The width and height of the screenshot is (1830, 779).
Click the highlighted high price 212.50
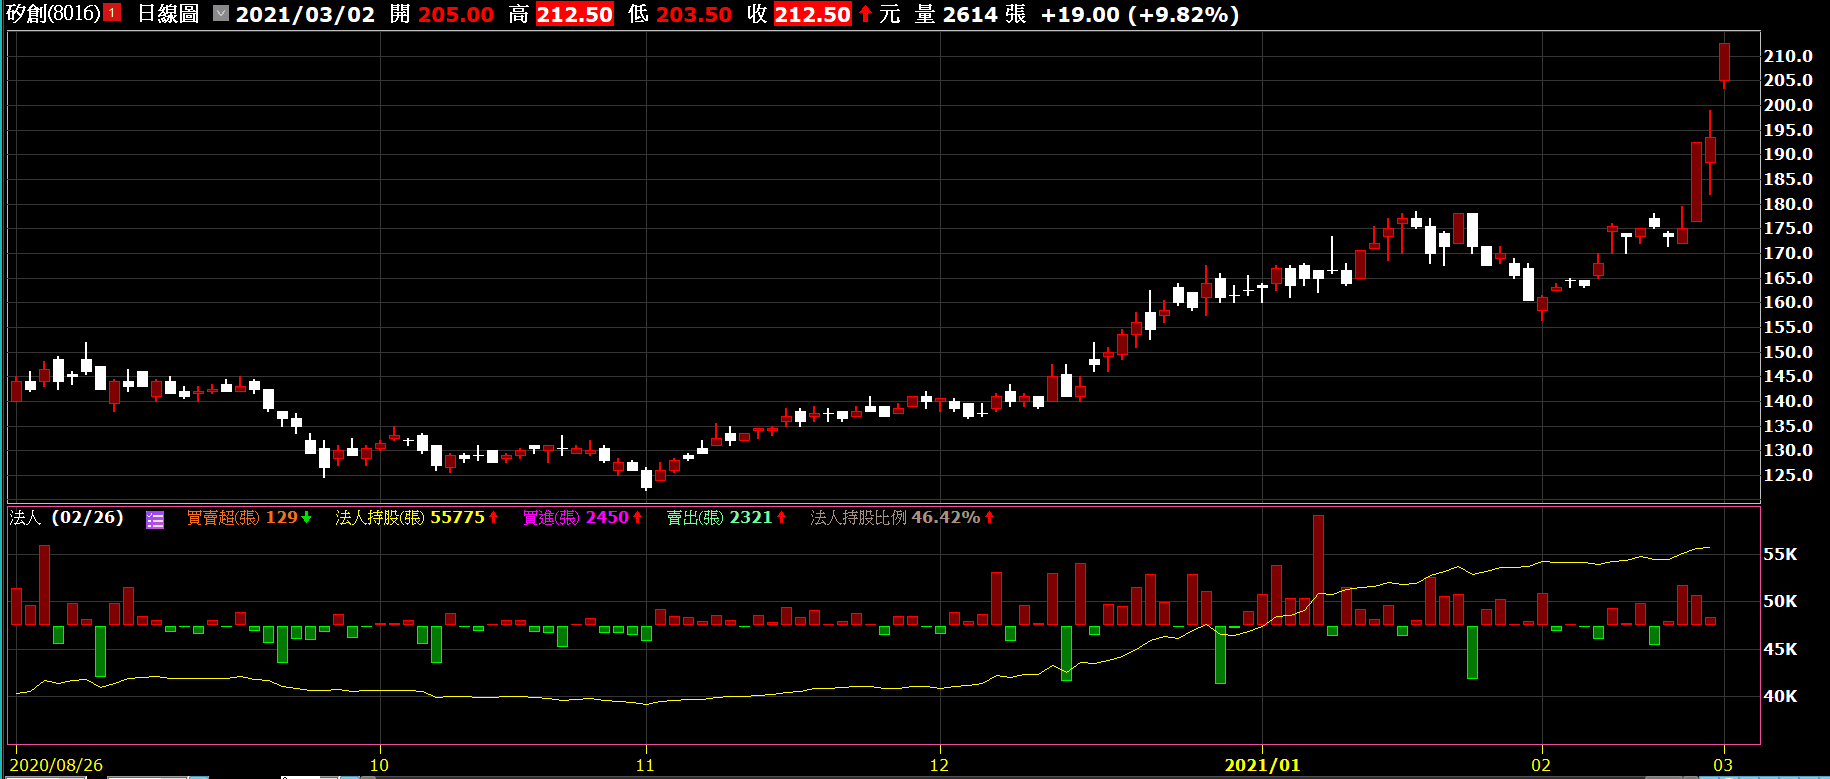point(574,14)
